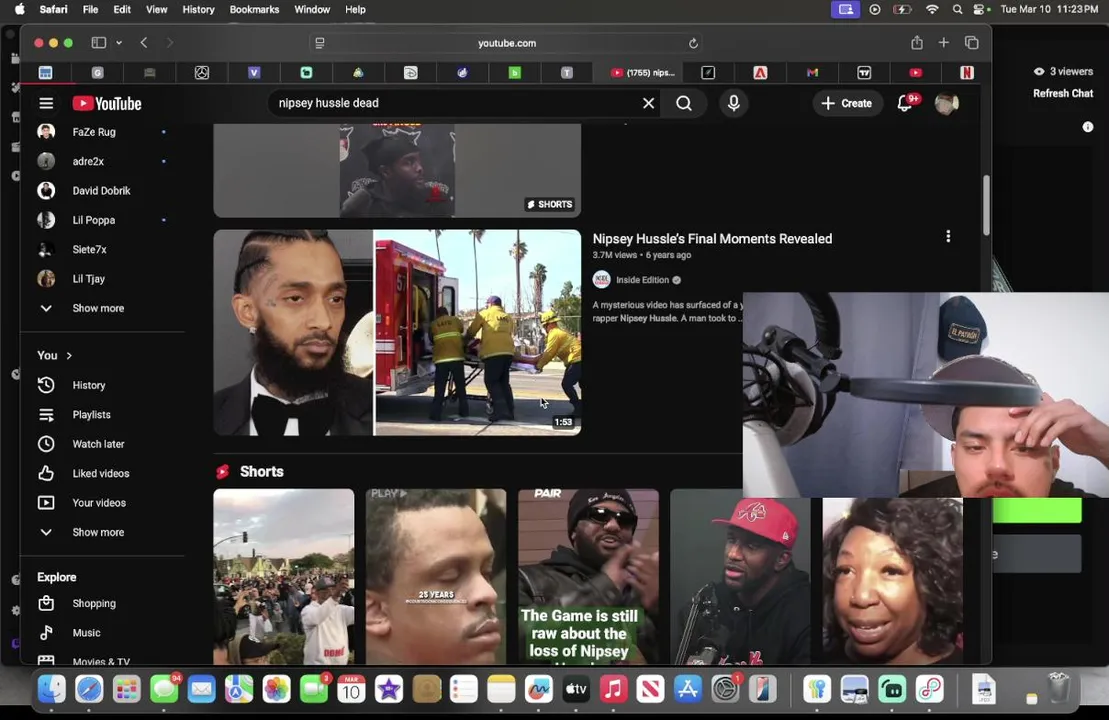Image resolution: width=1109 pixels, height=720 pixels.
Task: Switch to the (1755) nips... YouTube tab
Action: [643, 72]
